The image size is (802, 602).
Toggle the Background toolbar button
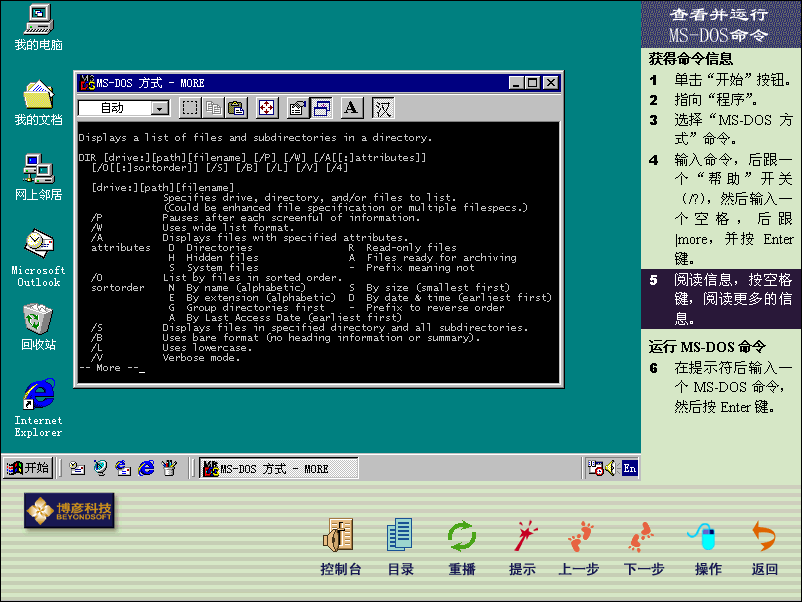click(321, 108)
